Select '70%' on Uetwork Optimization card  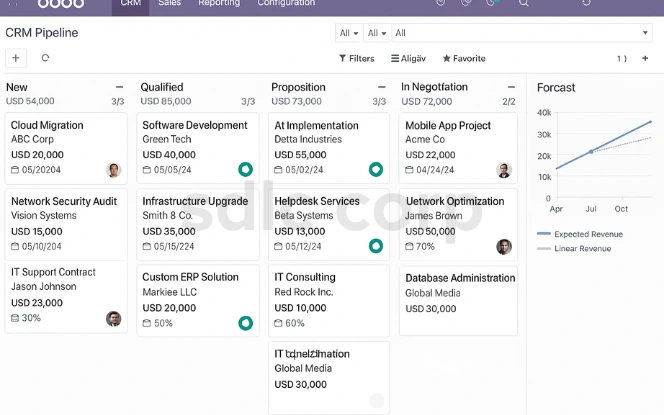coord(425,246)
